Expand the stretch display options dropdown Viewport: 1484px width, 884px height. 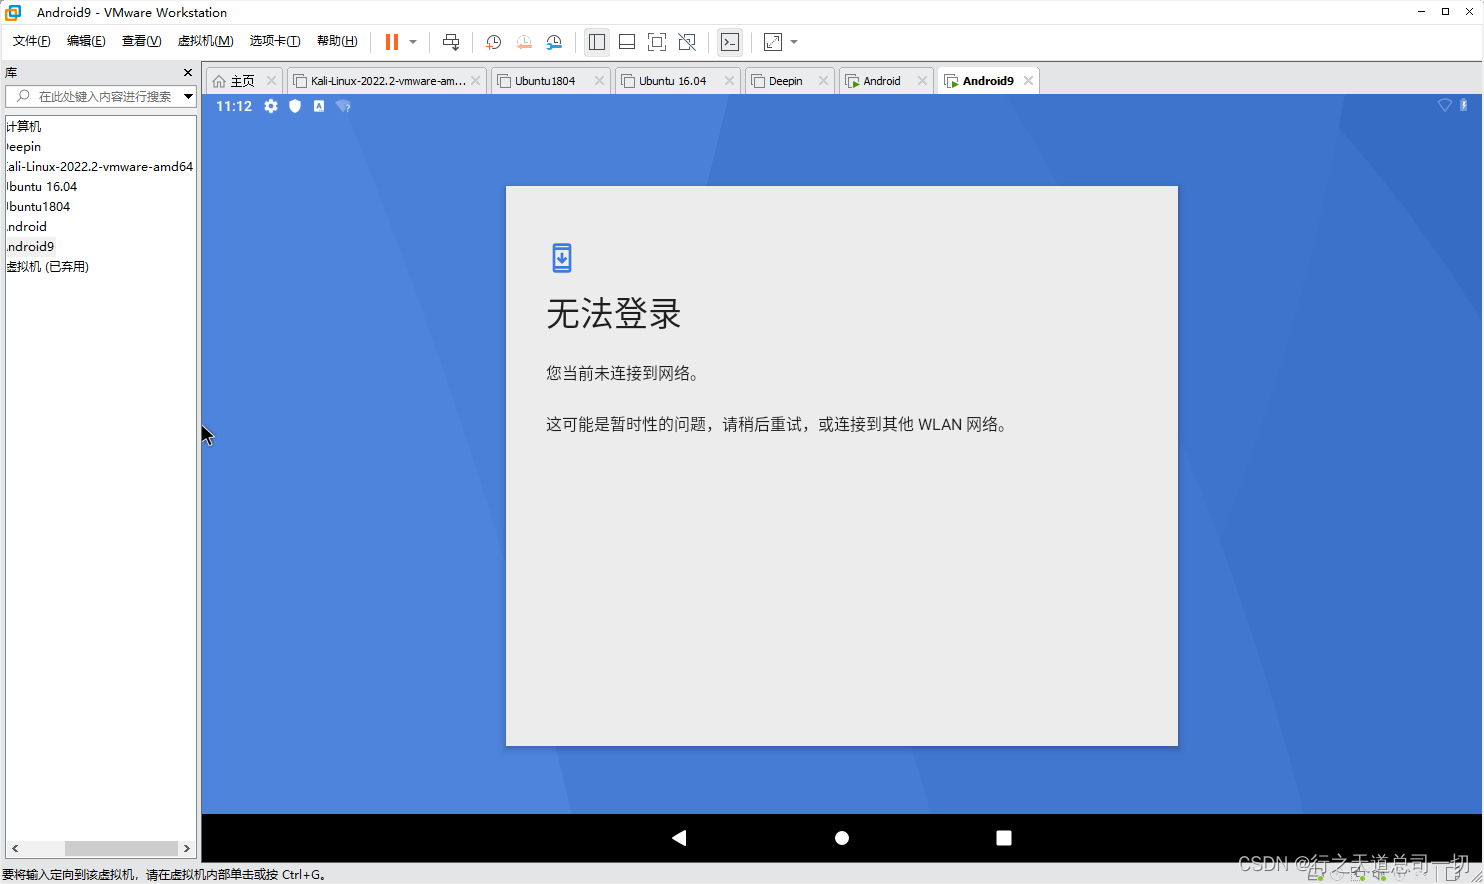click(x=794, y=42)
